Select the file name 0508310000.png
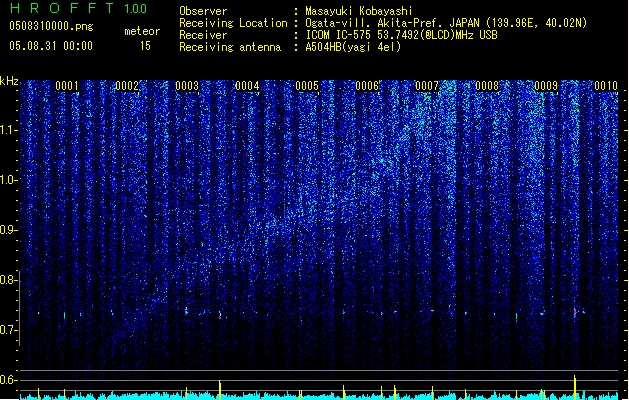629x400 pixels. (51, 26)
